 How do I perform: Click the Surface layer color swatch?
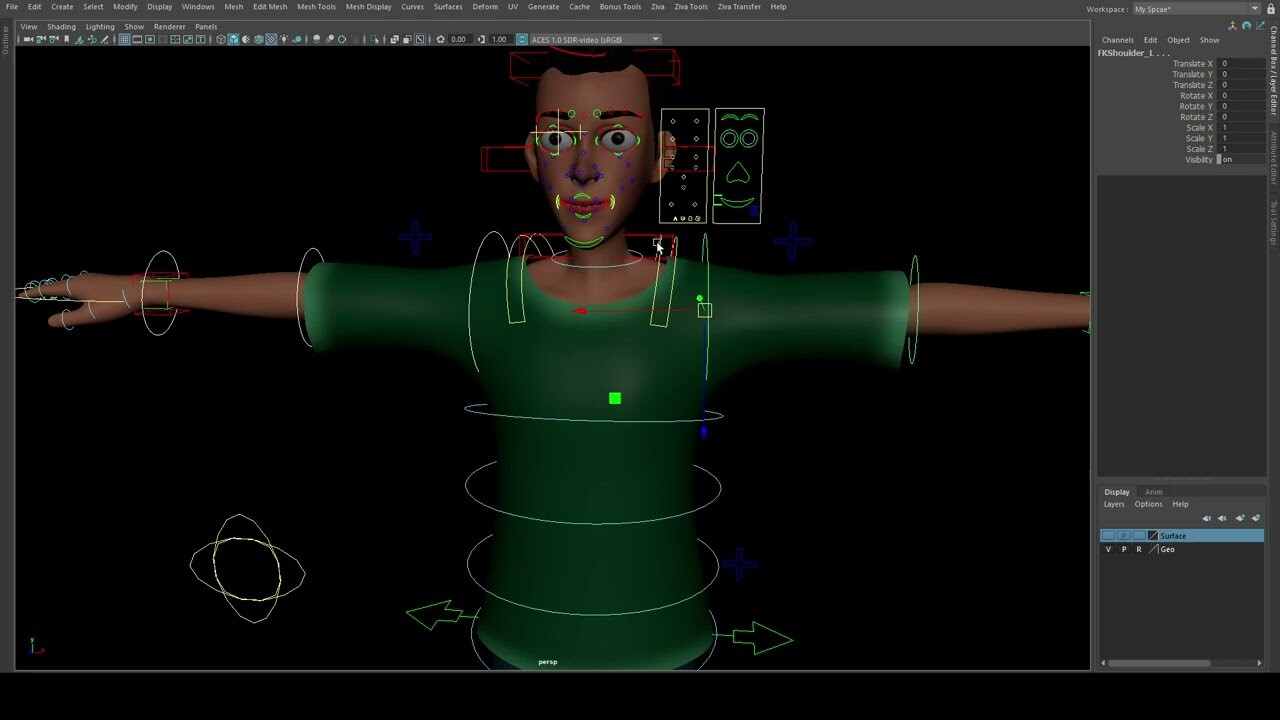point(1152,536)
